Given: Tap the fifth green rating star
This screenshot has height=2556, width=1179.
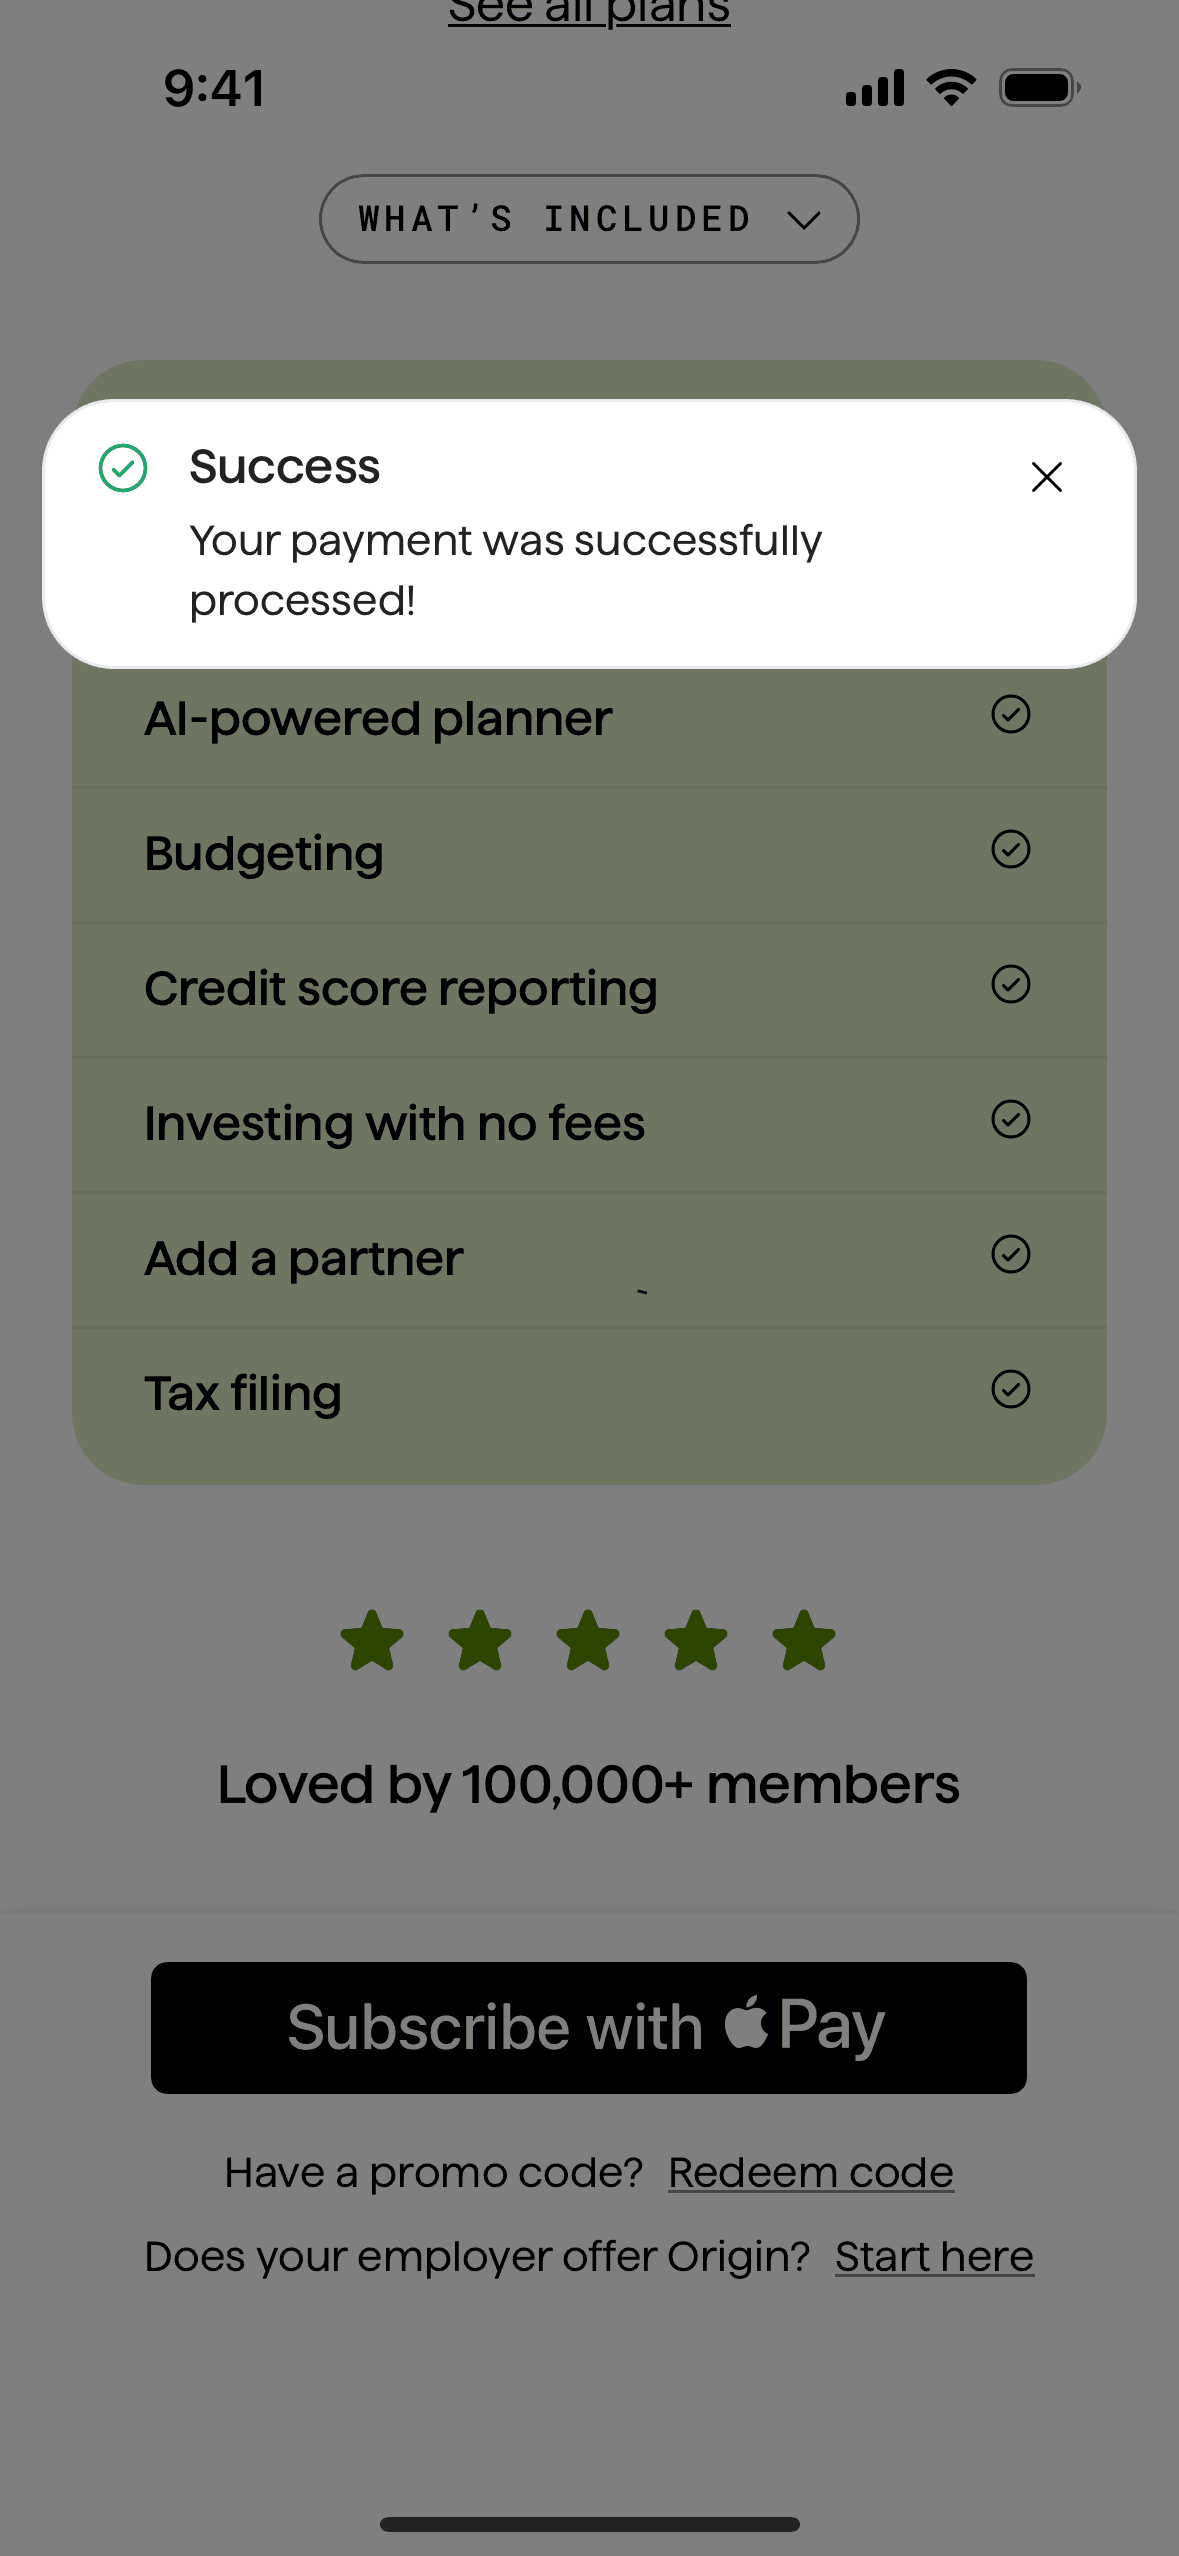Looking at the screenshot, I should tap(804, 1641).
